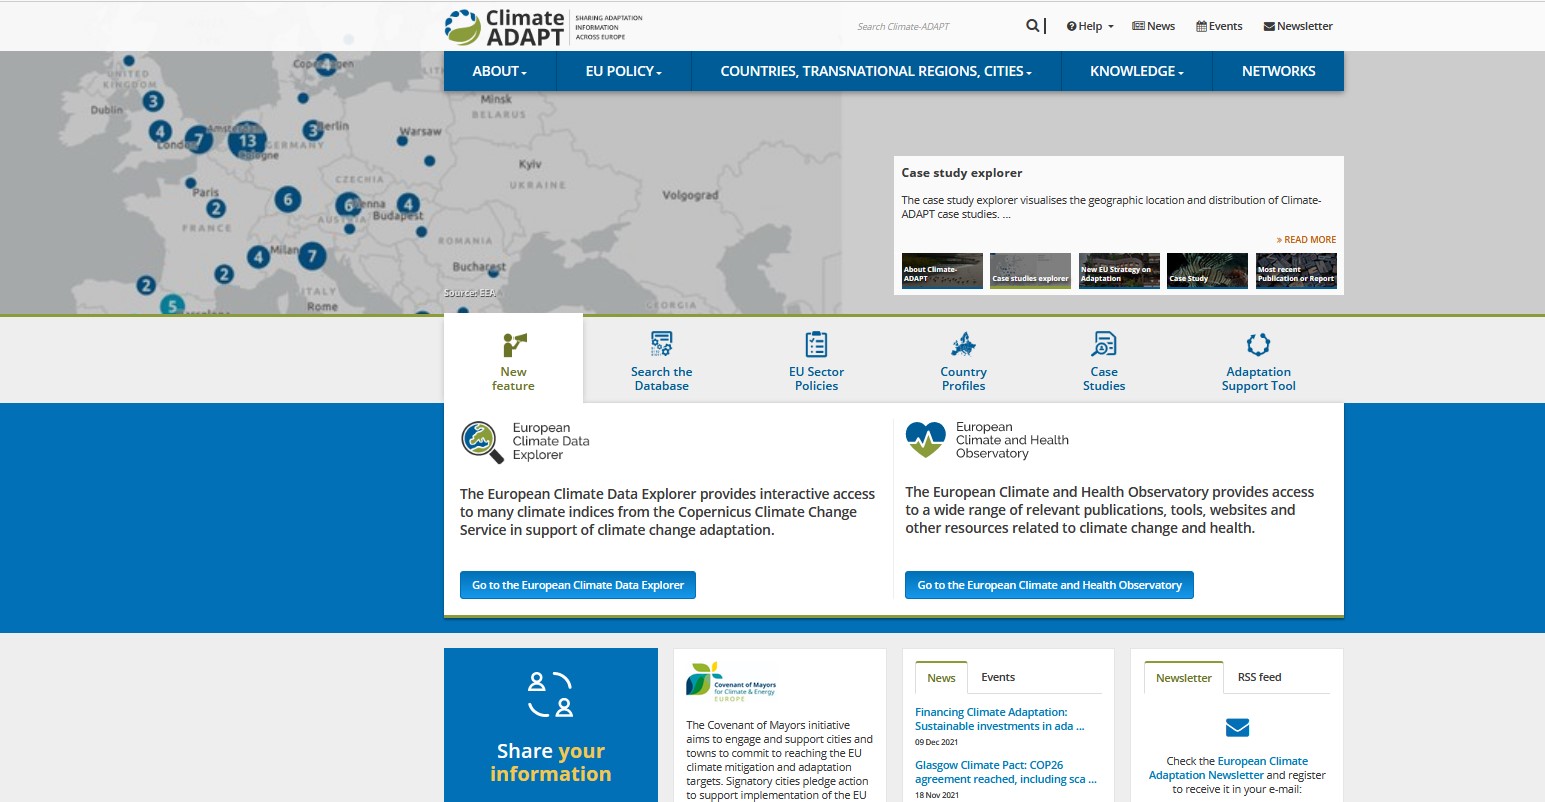Viewport: 1545px width, 802px height.
Task: Click the Climate-ADAPT logo
Action: pyautogui.click(x=506, y=27)
